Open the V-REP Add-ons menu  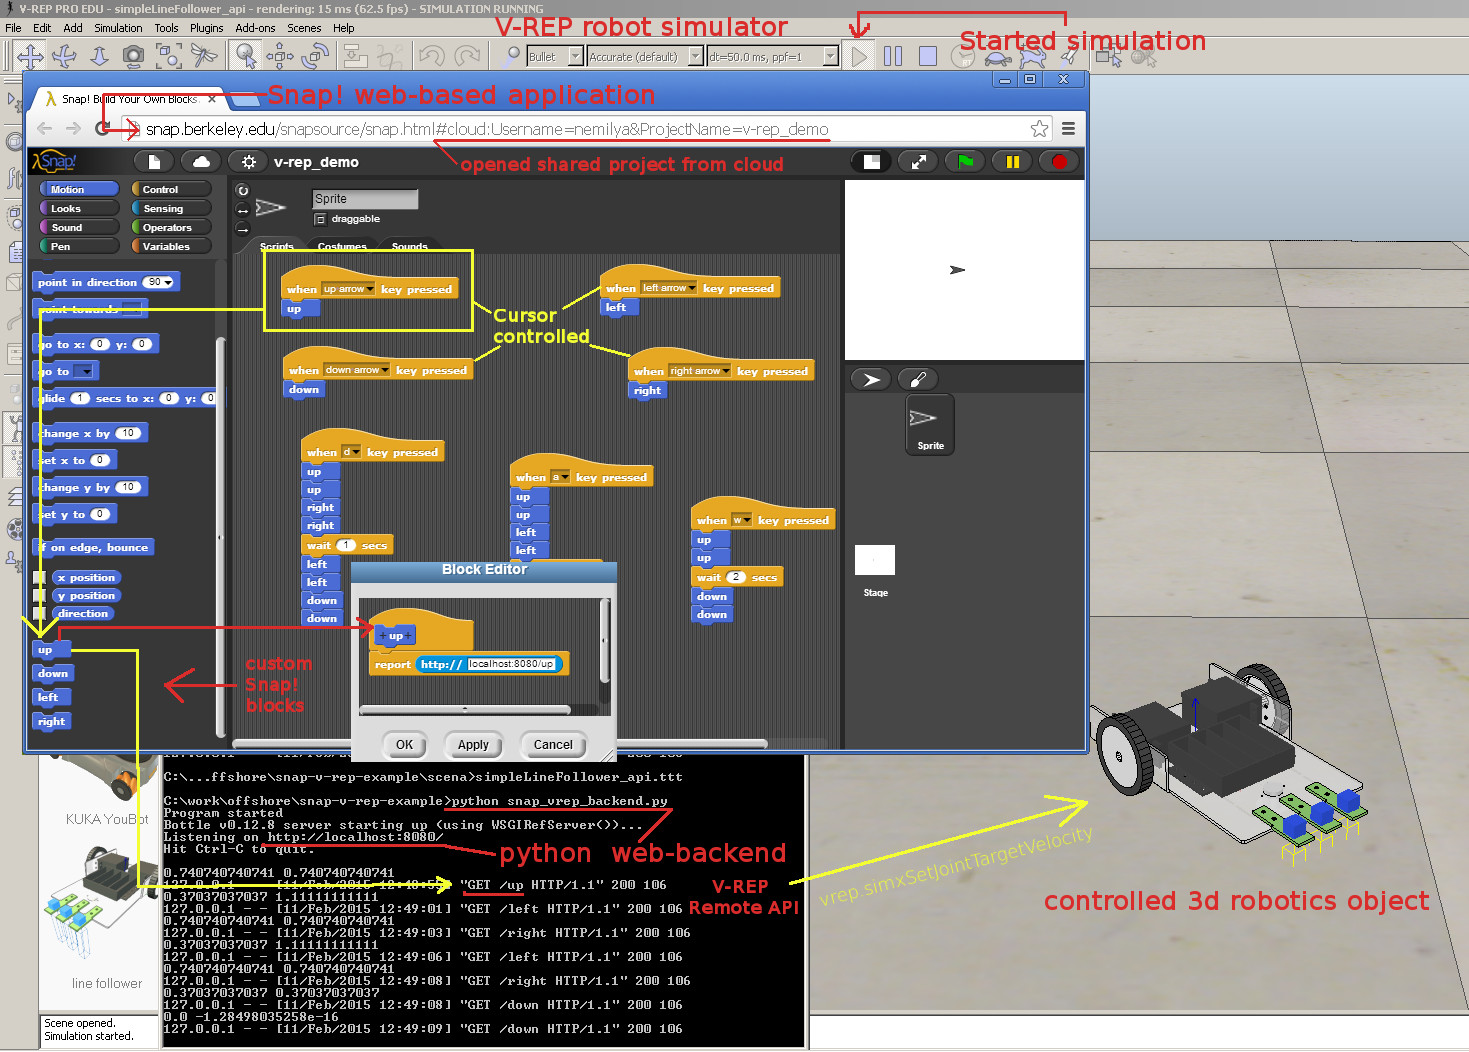pyautogui.click(x=255, y=28)
